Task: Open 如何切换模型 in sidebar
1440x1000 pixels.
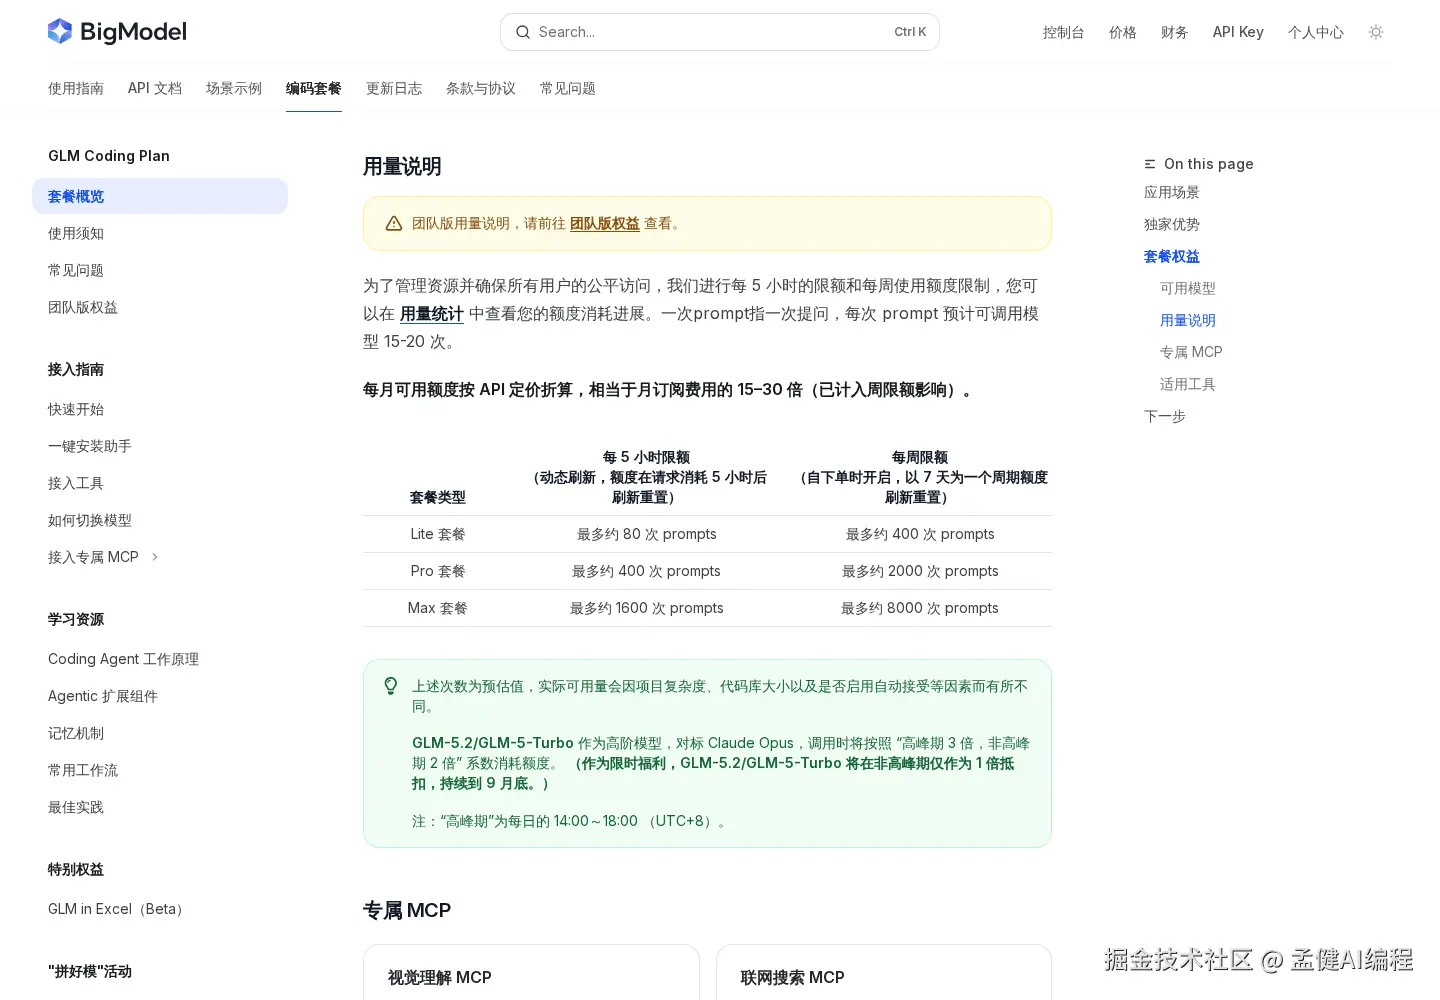Action: (160, 520)
